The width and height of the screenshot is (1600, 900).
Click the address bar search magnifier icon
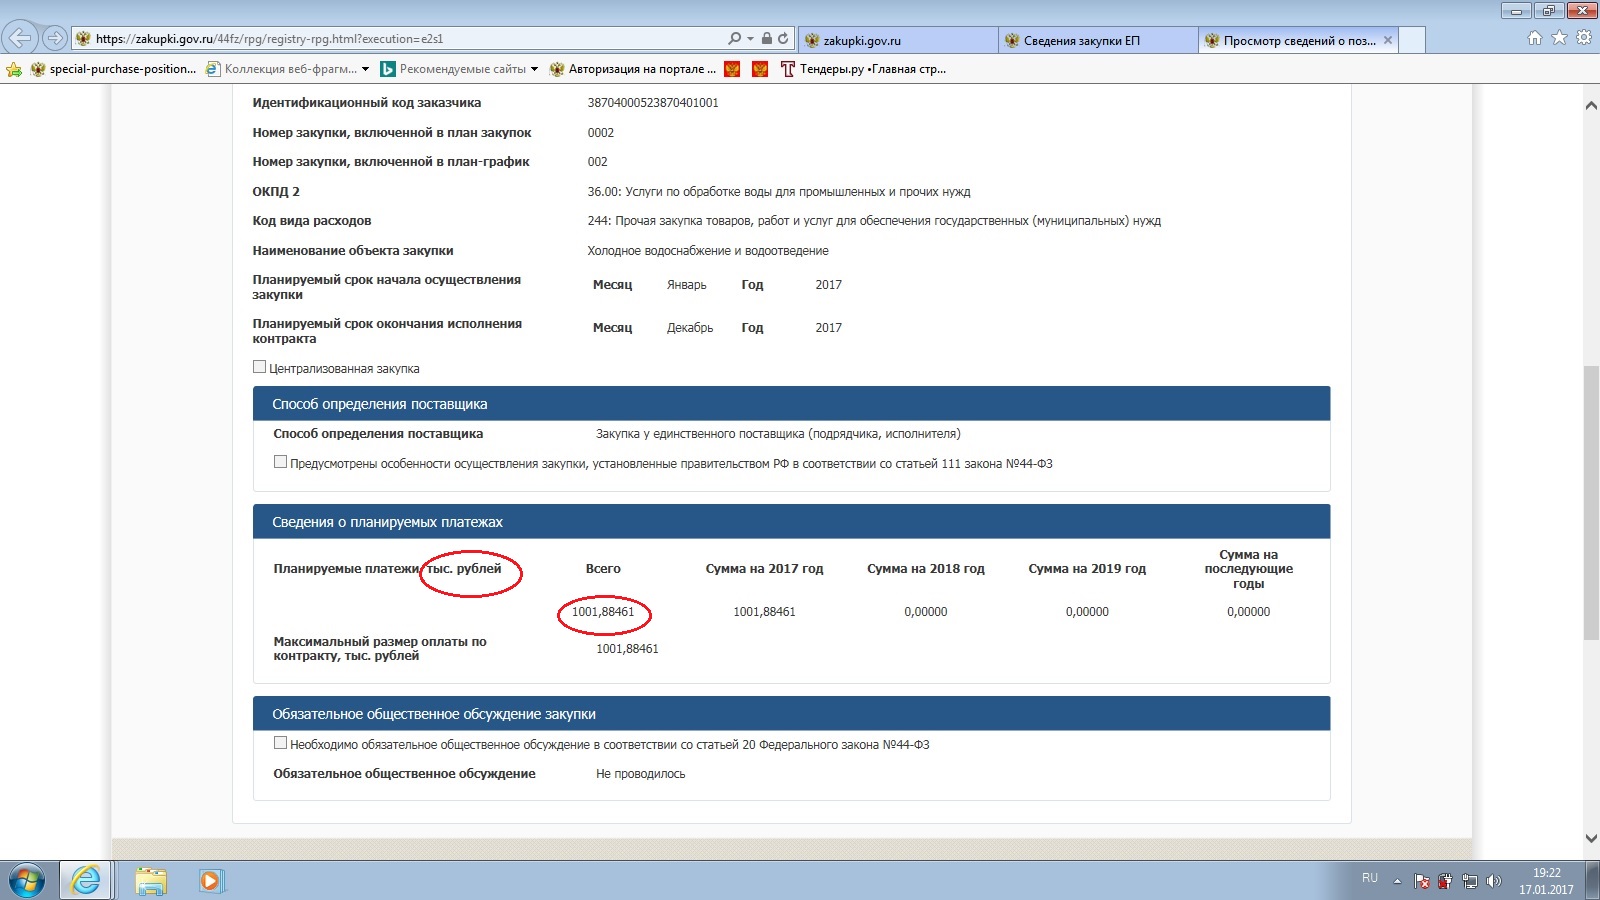pyautogui.click(x=735, y=39)
